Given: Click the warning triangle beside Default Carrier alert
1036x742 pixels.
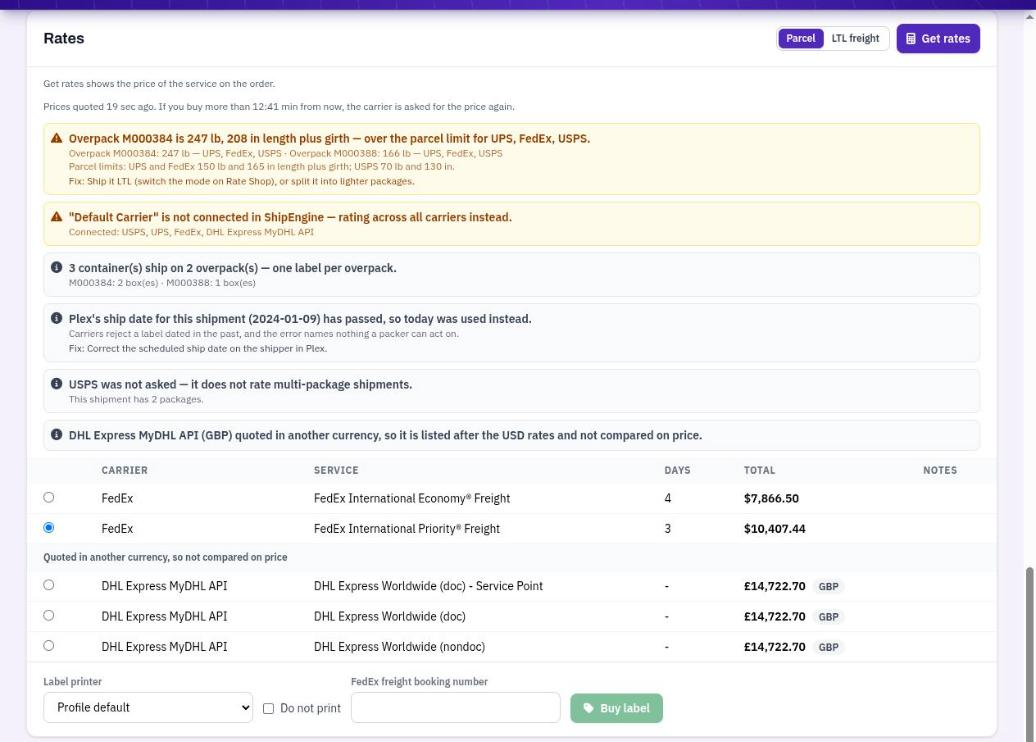Looking at the screenshot, I should coord(57,217).
